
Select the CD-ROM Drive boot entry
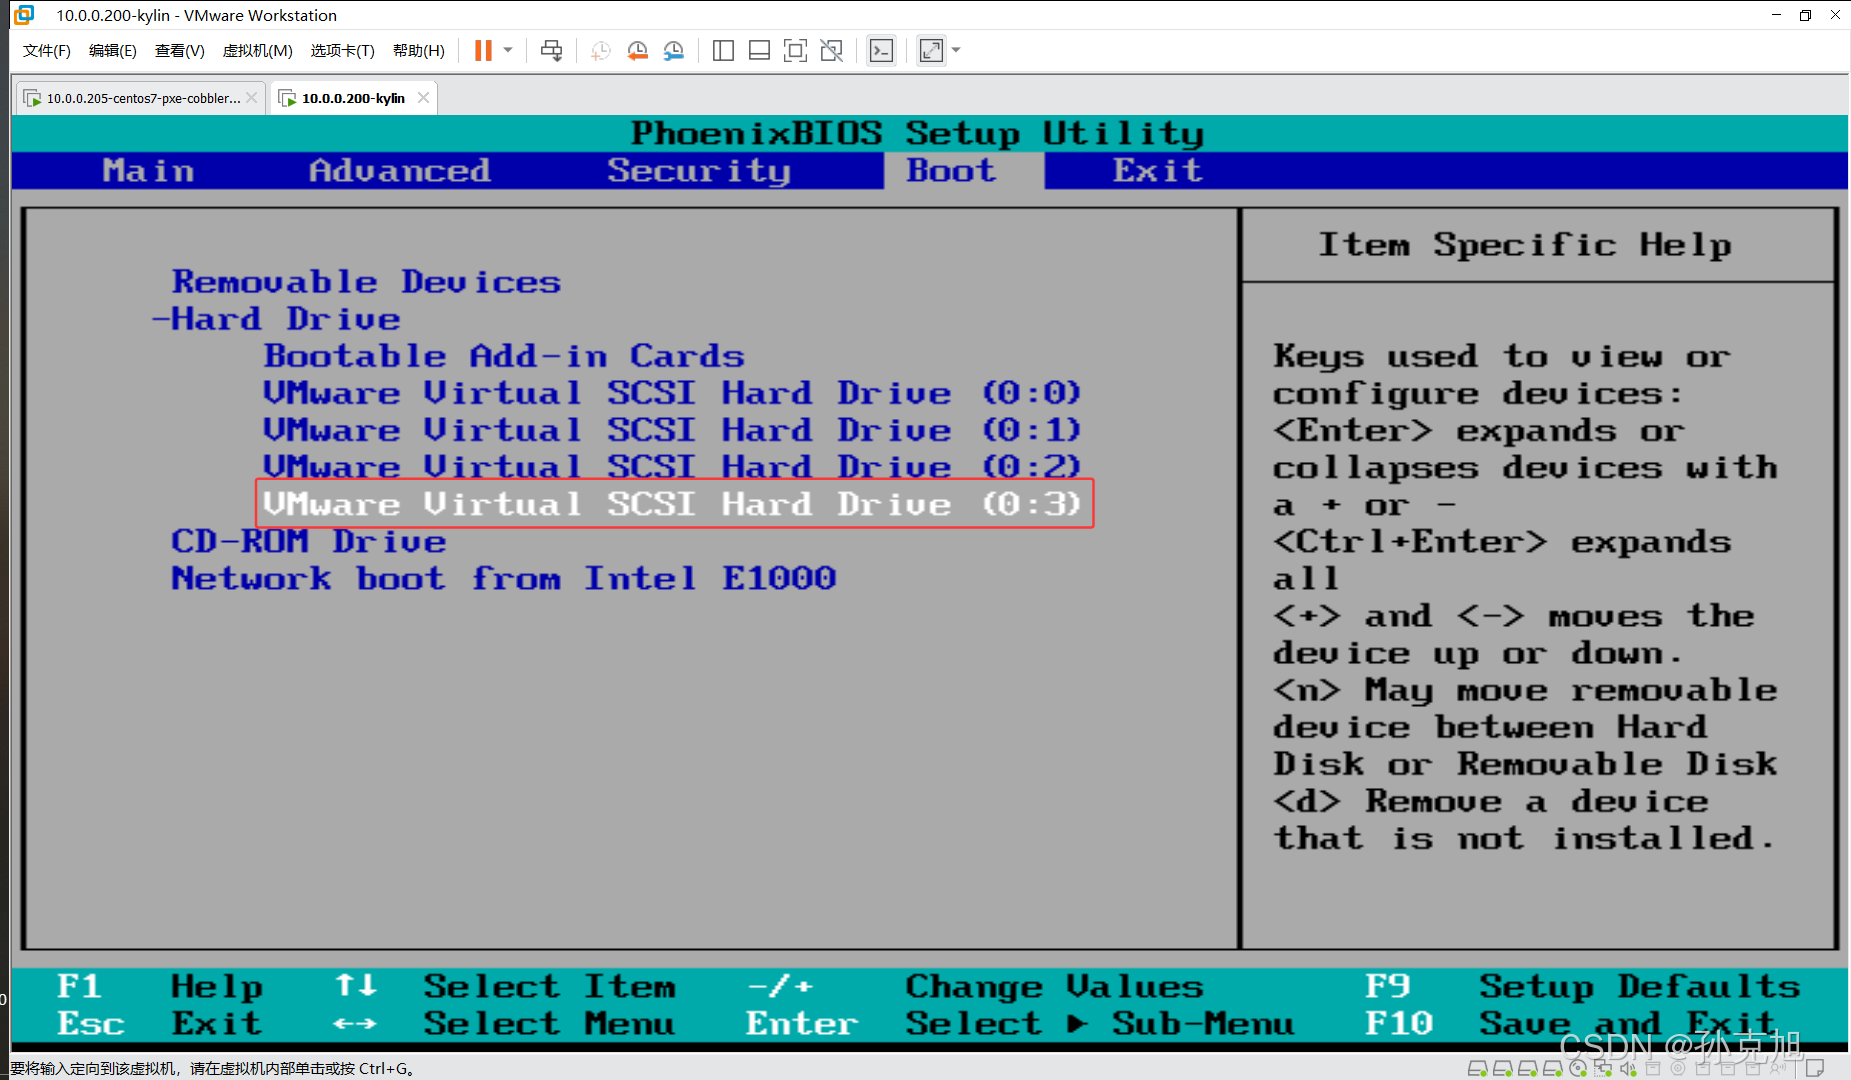(x=308, y=541)
